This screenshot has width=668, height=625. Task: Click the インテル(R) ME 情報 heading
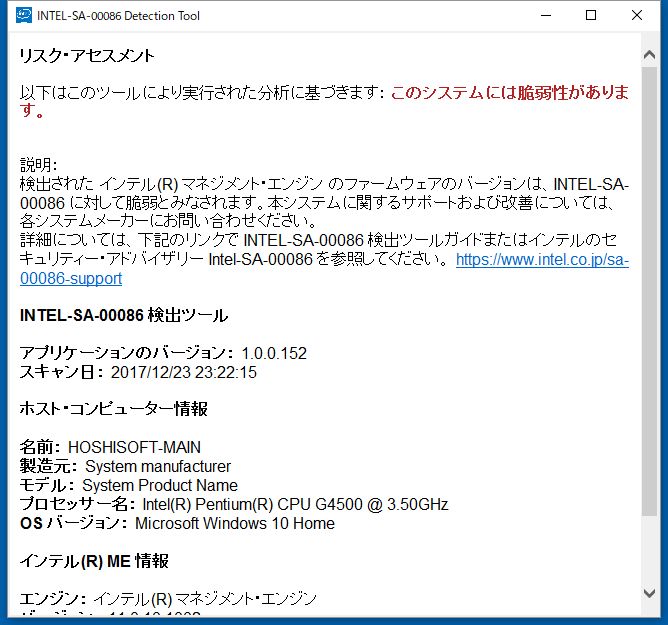[x=94, y=561]
